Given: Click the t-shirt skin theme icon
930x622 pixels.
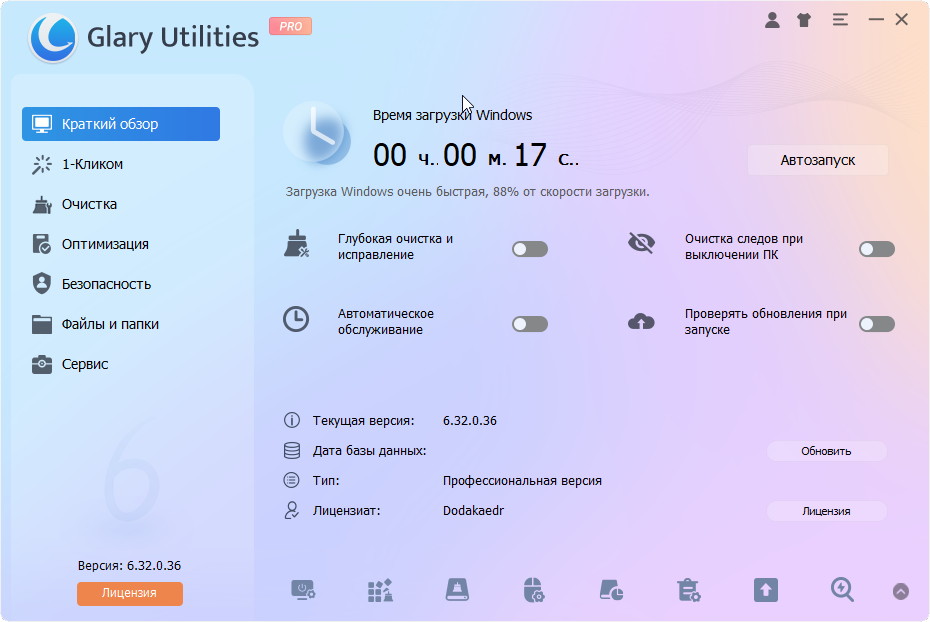Looking at the screenshot, I should [804, 19].
